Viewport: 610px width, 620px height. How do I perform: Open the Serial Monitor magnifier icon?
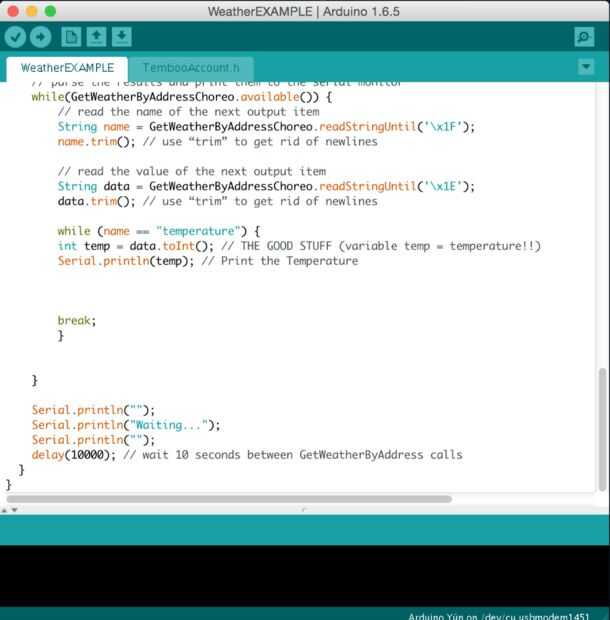pos(584,37)
